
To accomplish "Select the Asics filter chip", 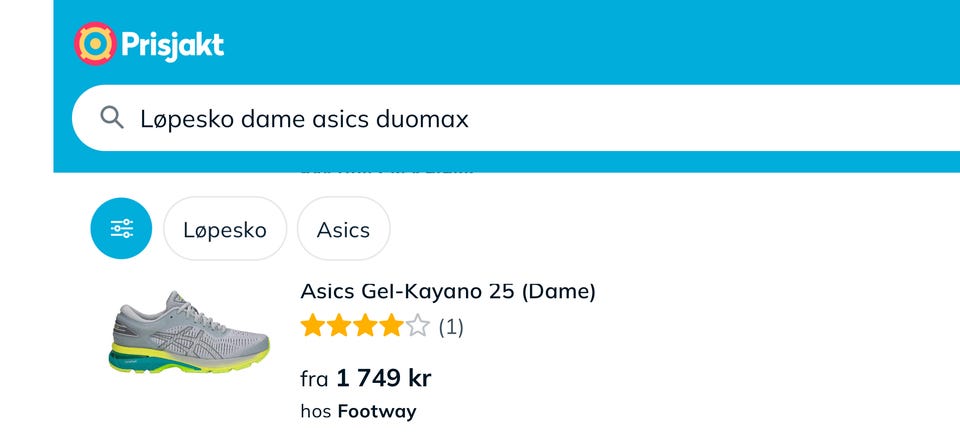I will (343, 229).
